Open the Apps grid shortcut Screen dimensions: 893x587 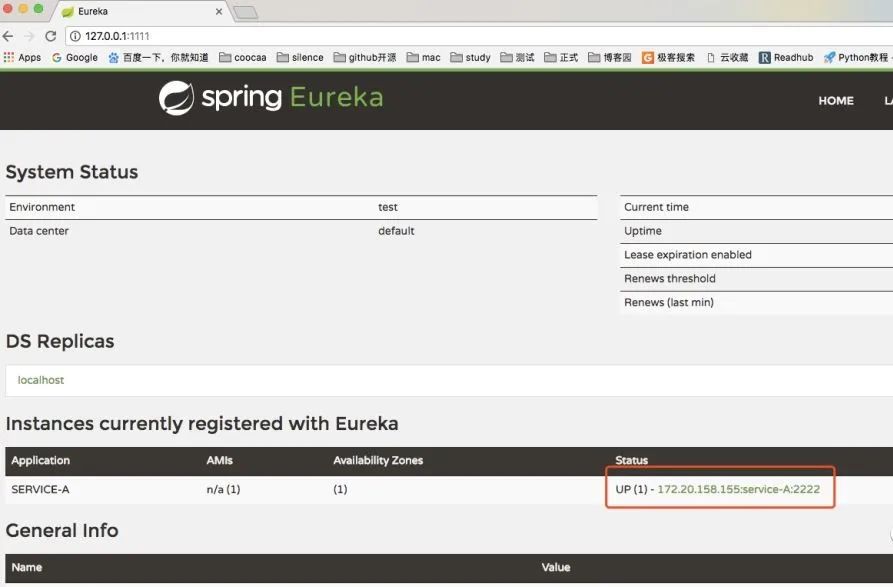click(22, 58)
